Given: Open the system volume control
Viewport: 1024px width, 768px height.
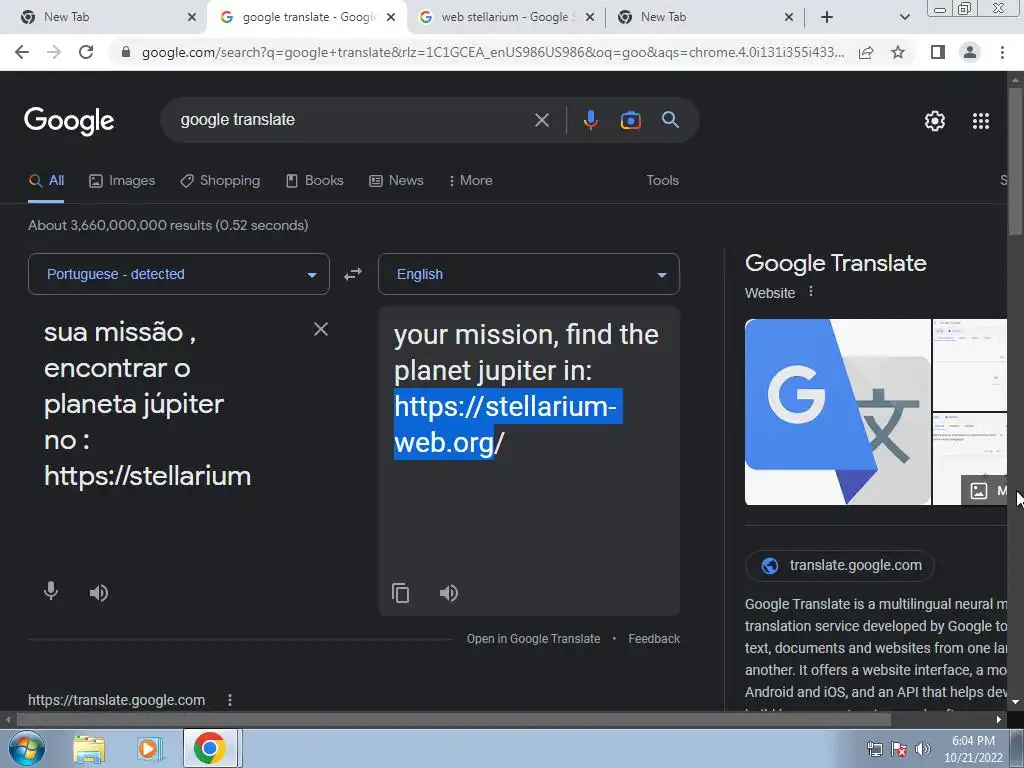Looking at the screenshot, I should point(923,749).
